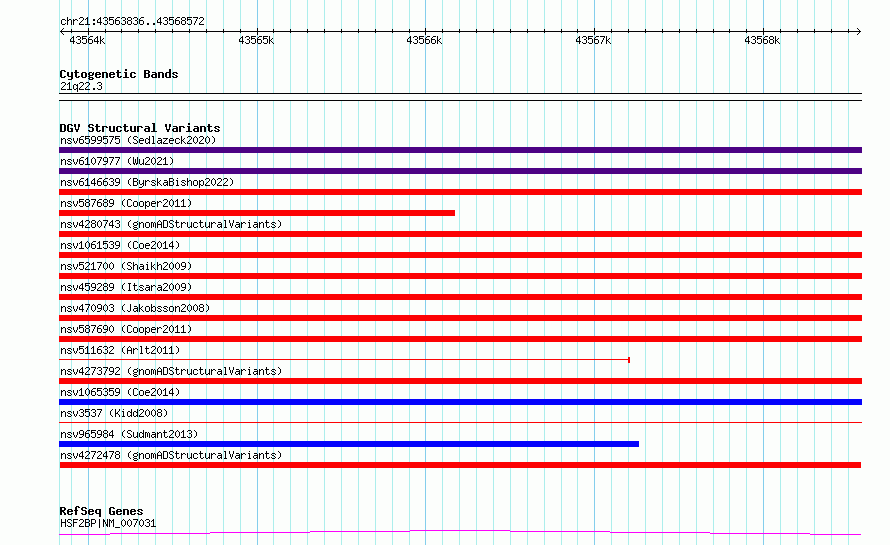
Task: Click the red bar under nsv587690
Action: 460,339
